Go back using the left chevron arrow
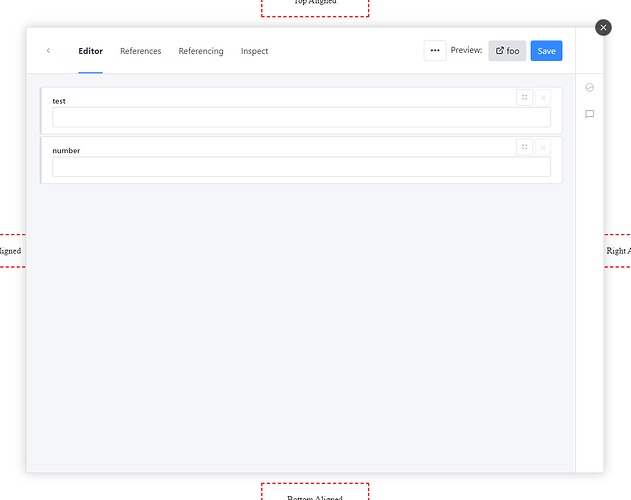This screenshot has width=631, height=500. click(48, 50)
